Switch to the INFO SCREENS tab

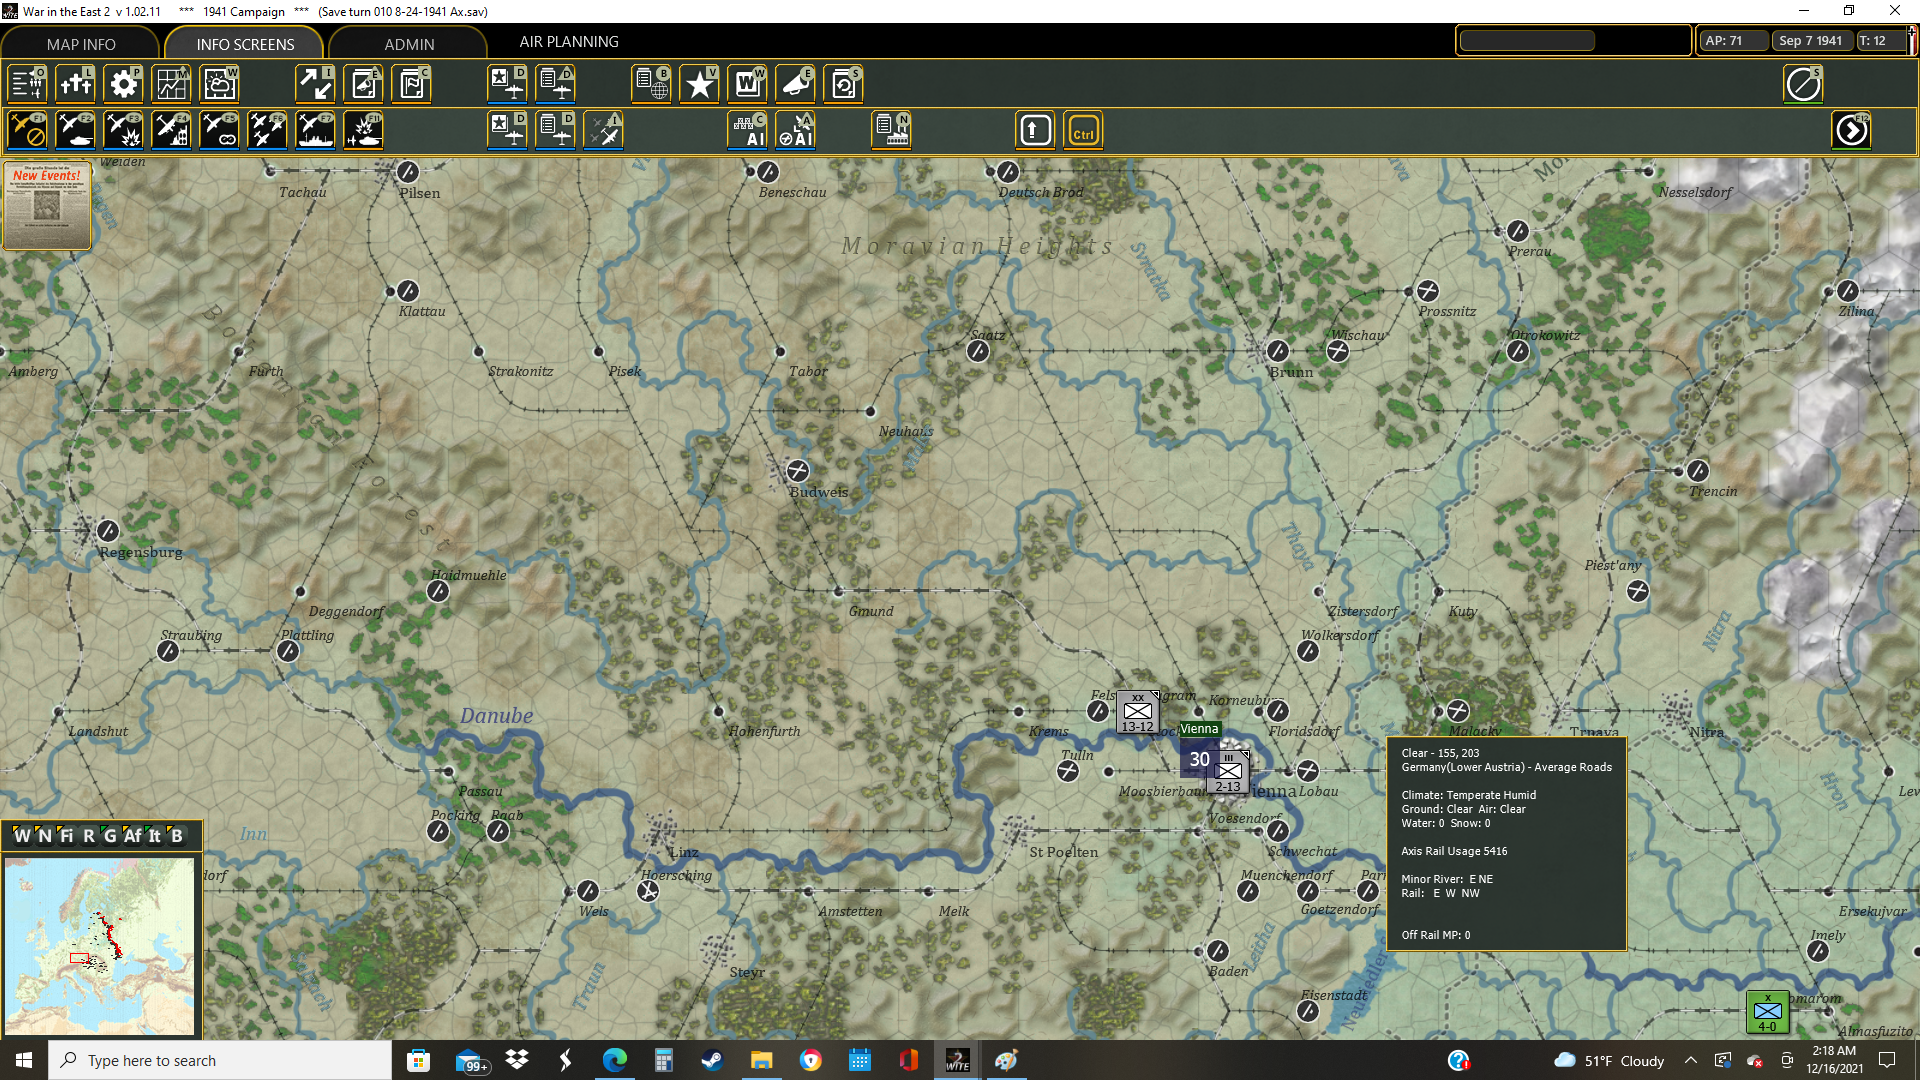[x=245, y=44]
